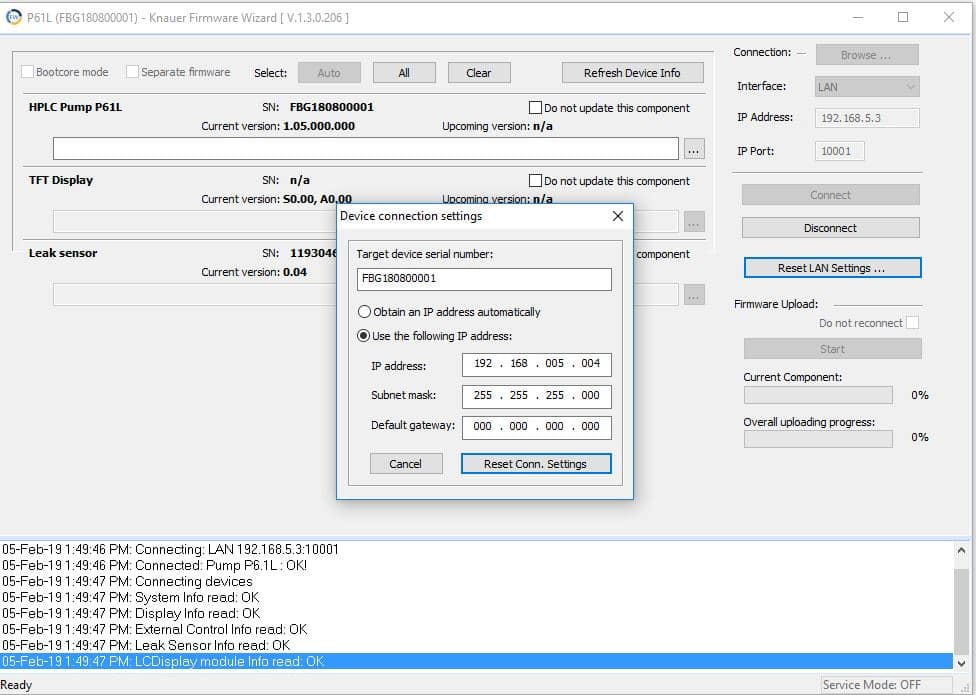Click the Overall uploading progress bar
Image resolution: width=976 pixels, height=695 pixels.
point(818,439)
